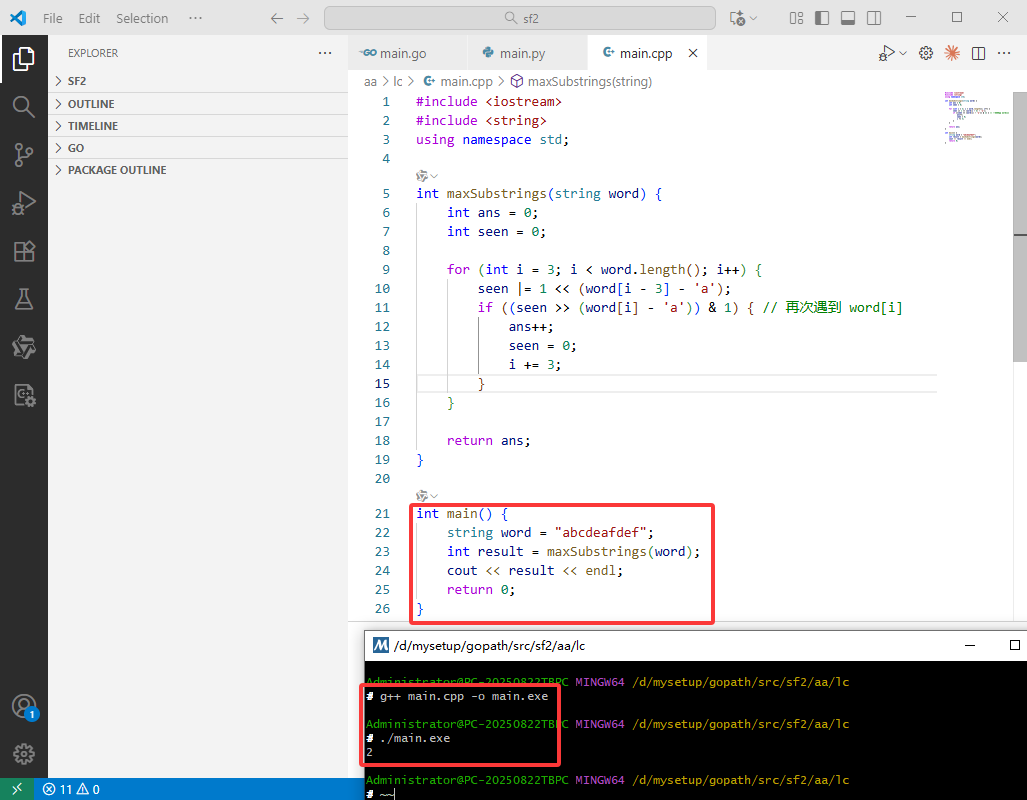The width and height of the screenshot is (1027, 800).
Task: Open the Source Control view
Action: [24, 155]
